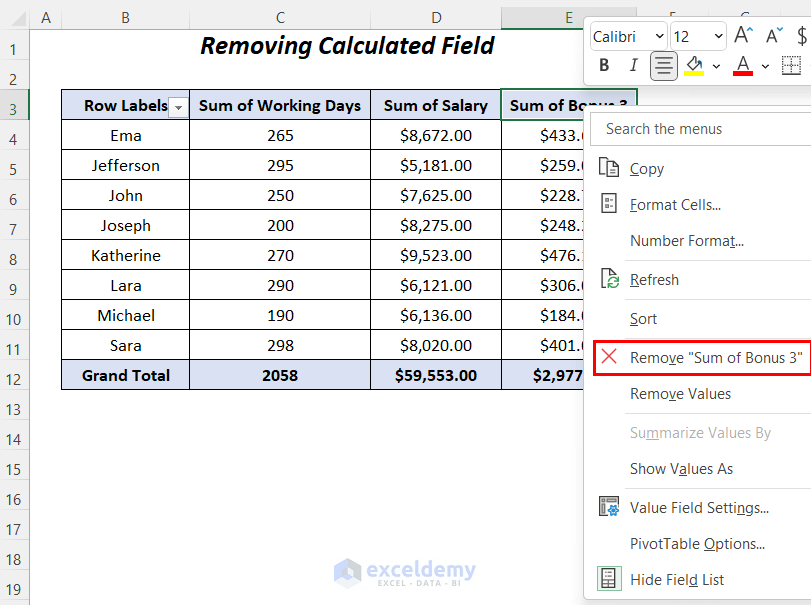Screen dimensions: 811x605
Task: Select Copy from the context menu
Action: click(649, 168)
